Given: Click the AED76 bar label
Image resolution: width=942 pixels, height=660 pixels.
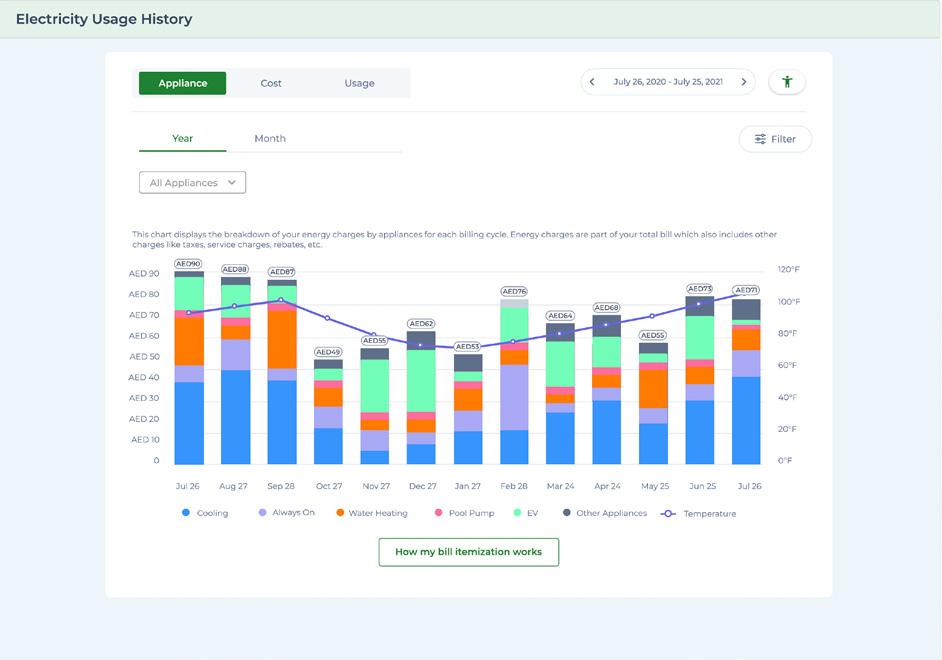Looking at the screenshot, I should point(514,291).
